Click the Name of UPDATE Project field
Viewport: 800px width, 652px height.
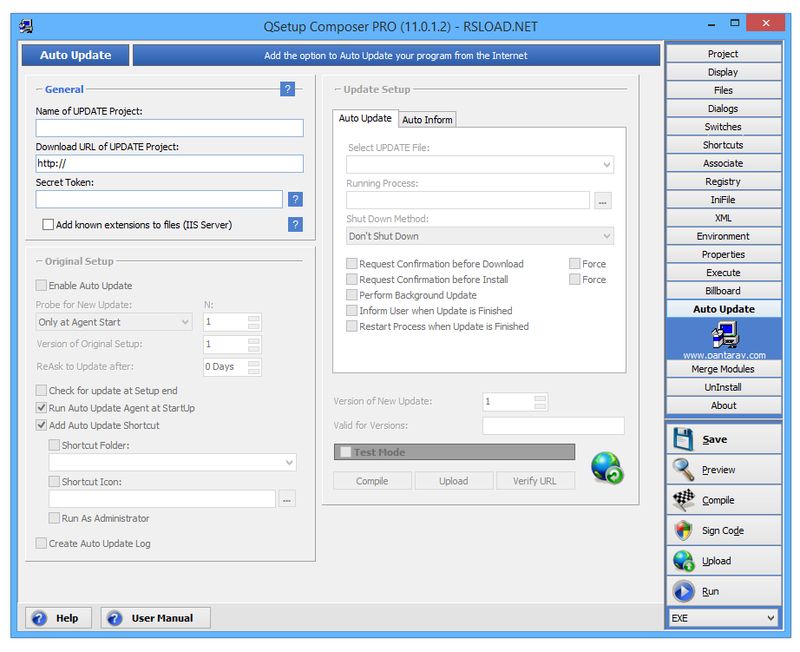169,128
